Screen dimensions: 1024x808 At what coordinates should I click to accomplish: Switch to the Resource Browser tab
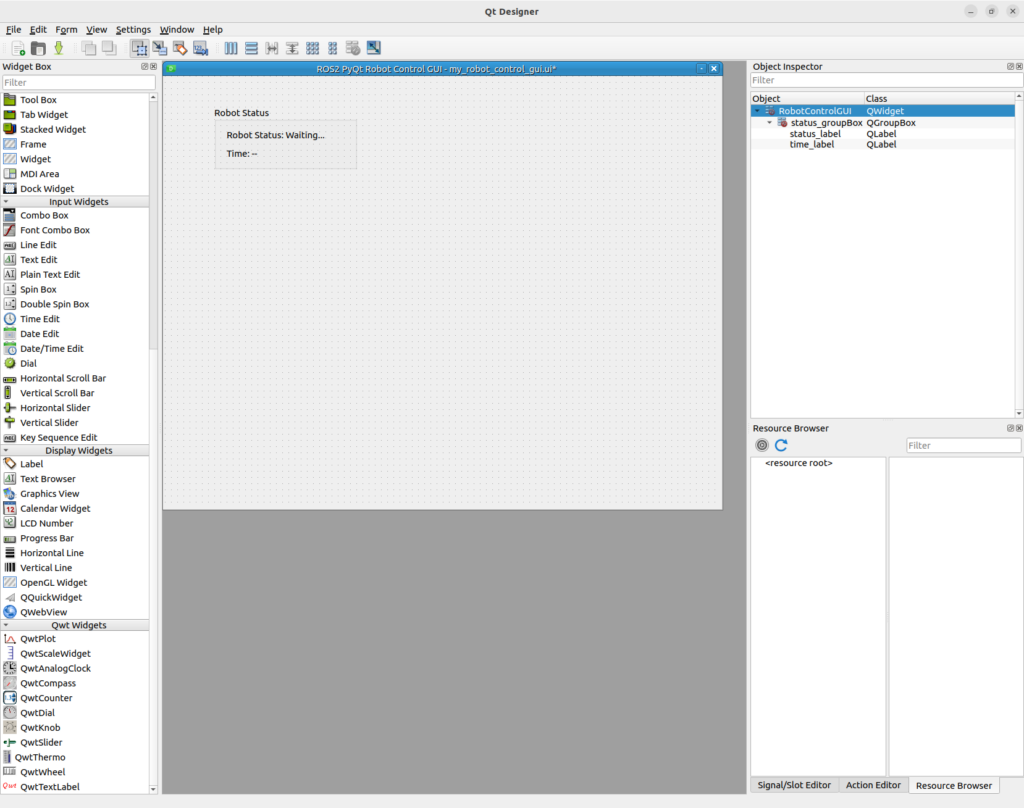point(953,785)
